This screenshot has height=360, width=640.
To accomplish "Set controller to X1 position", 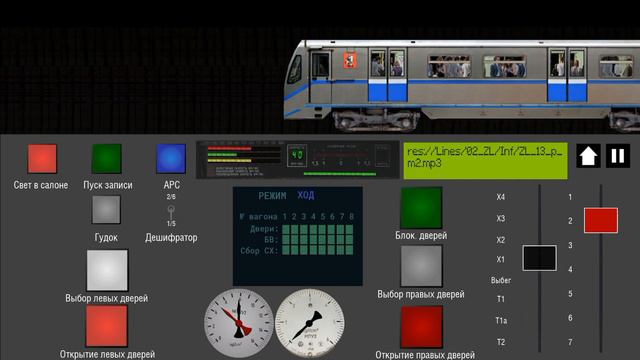I will coord(501,260).
